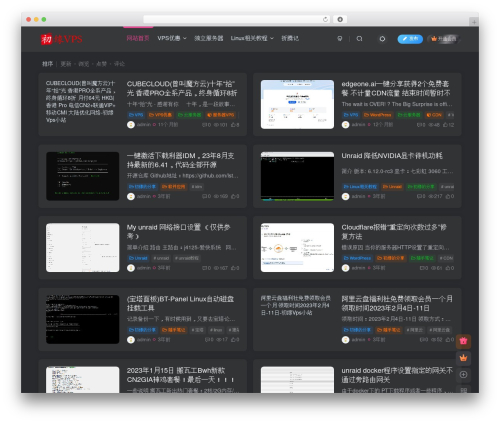Click the orange crown floating button
Screen dimensions: 500x423
click(463, 358)
